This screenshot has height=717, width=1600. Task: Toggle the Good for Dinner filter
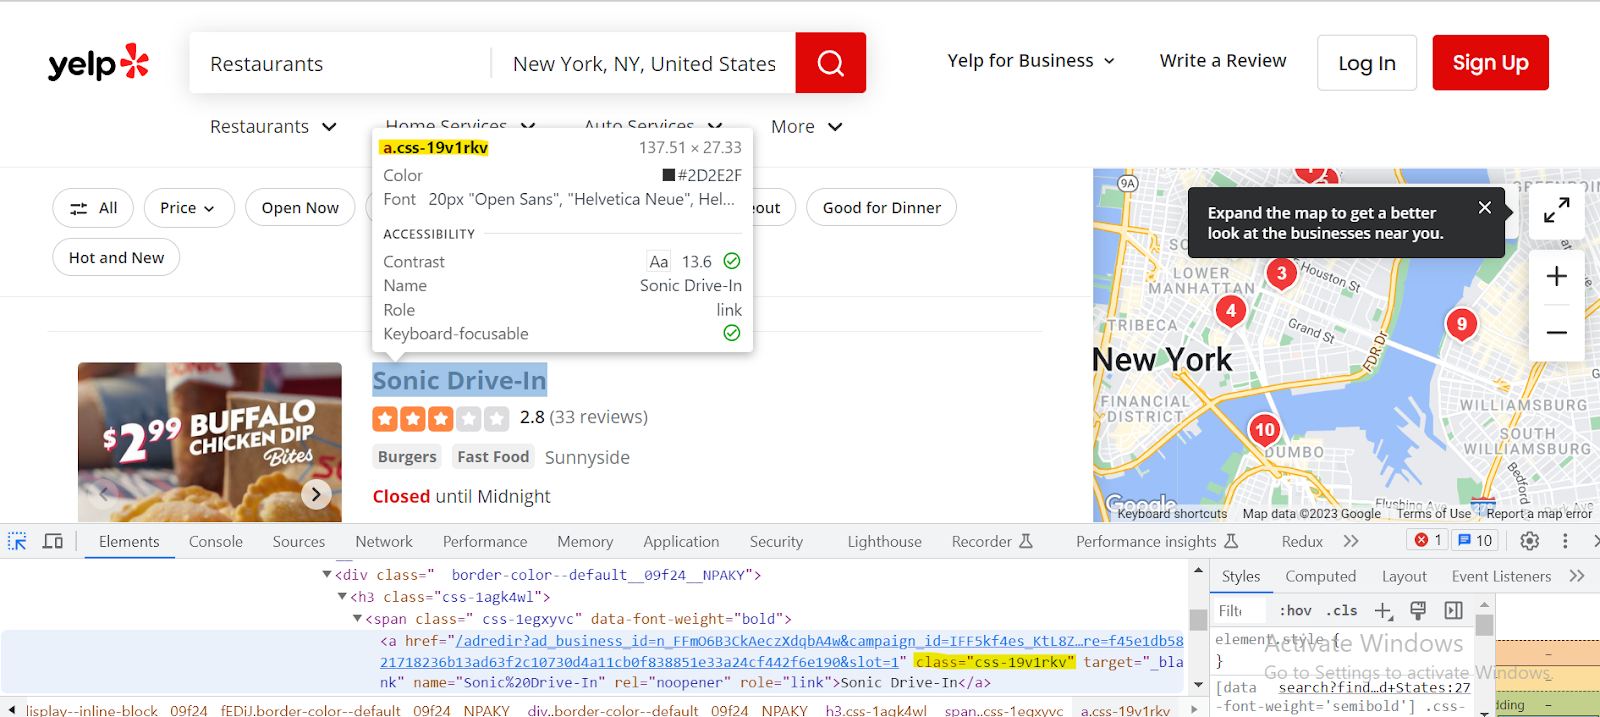click(881, 208)
